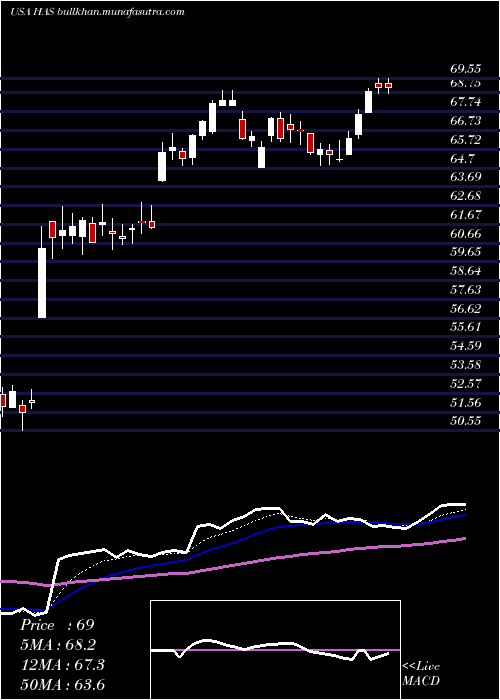
Task: Click the '50MA : 63.6' readout
Action: click(62, 684)
